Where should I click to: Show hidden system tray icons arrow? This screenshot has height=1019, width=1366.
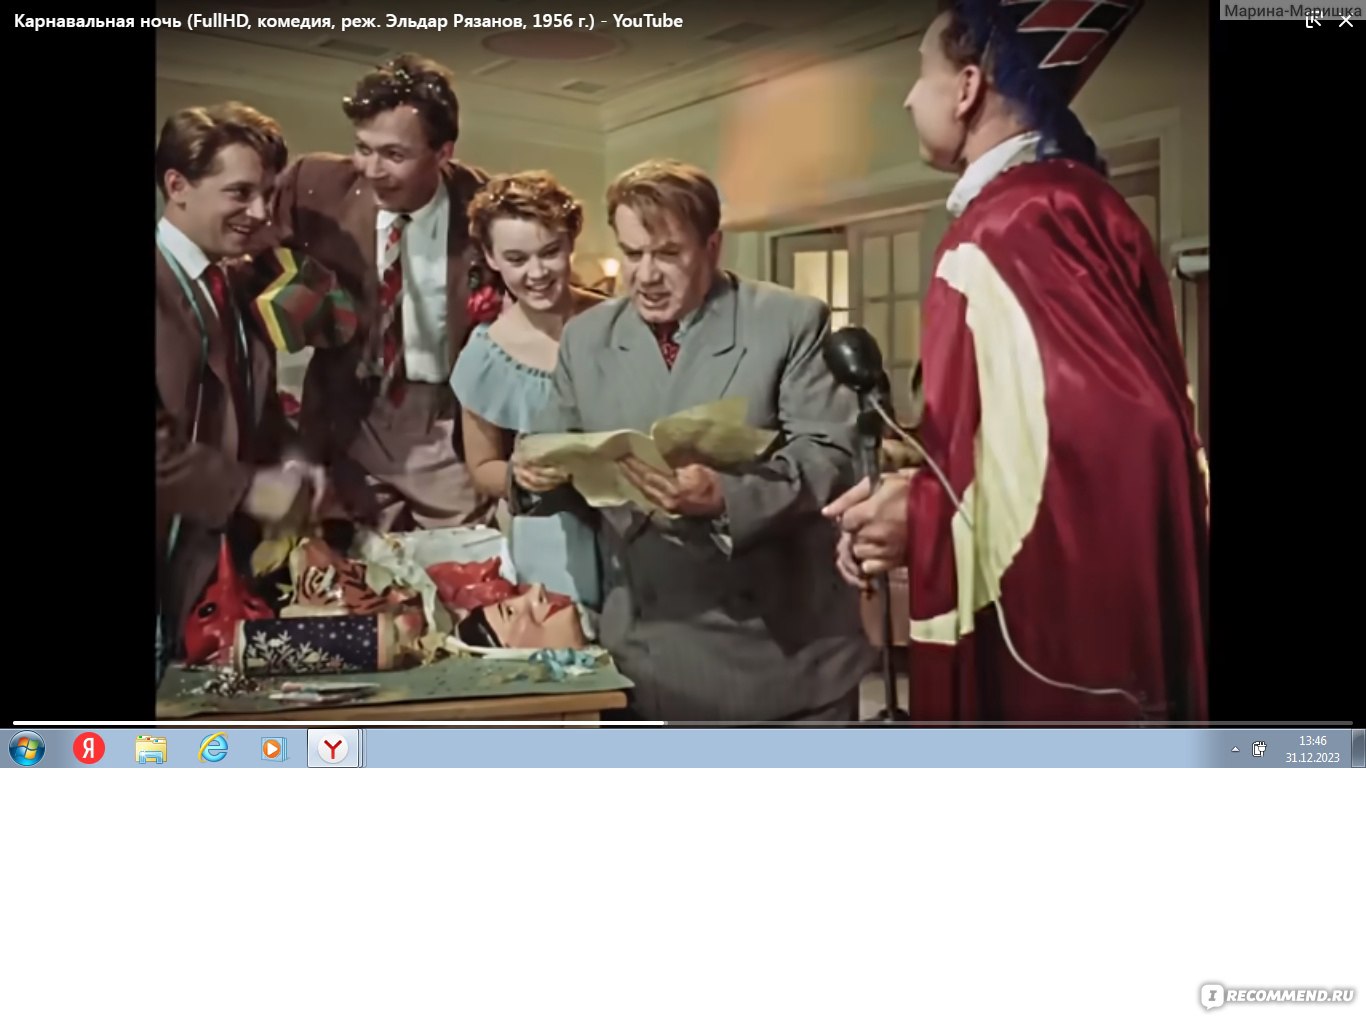(x=1235, y=749)
